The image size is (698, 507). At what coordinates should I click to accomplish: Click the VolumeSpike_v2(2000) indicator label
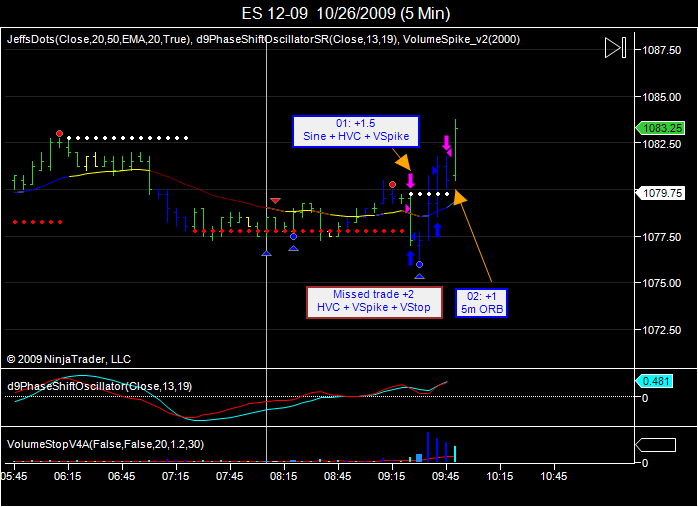[x=461, y=39]
